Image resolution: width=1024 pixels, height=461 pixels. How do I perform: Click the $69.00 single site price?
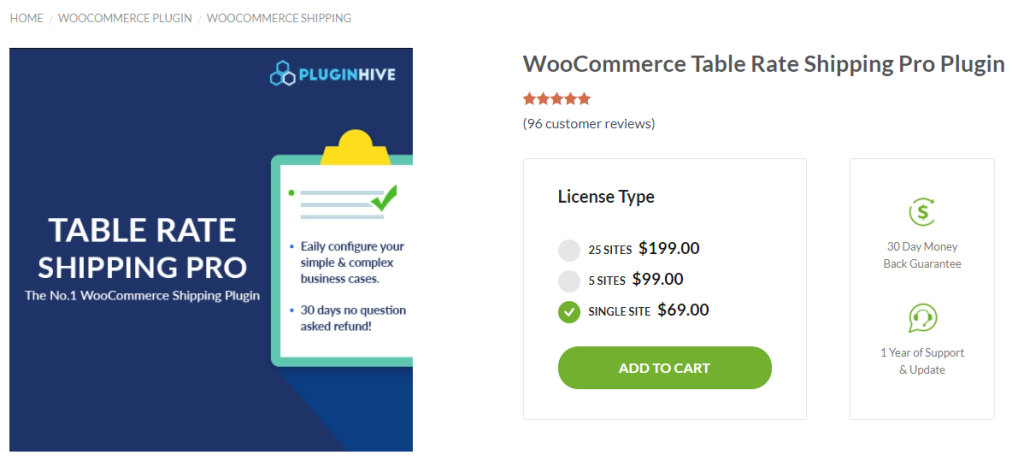click(x=683, y=310)
